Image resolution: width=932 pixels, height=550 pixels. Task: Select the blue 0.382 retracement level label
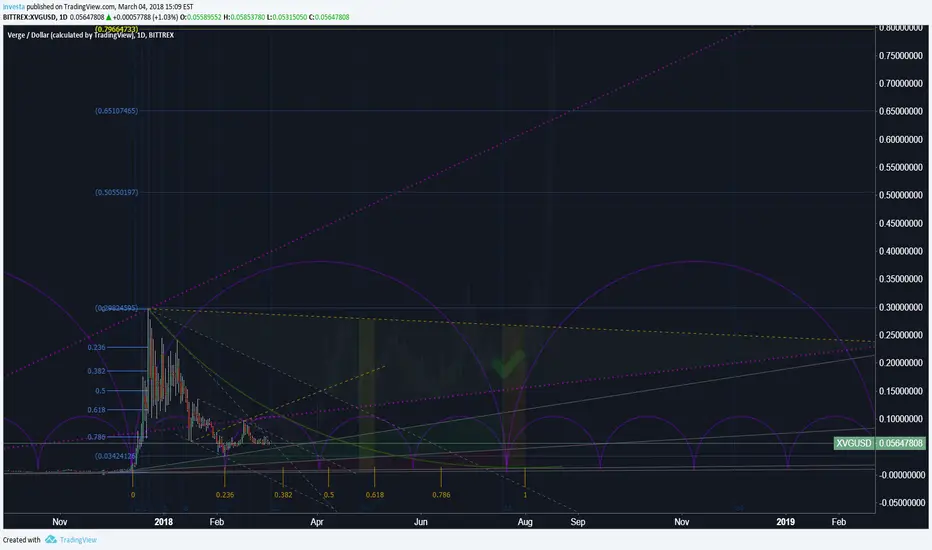pos(96,371)
